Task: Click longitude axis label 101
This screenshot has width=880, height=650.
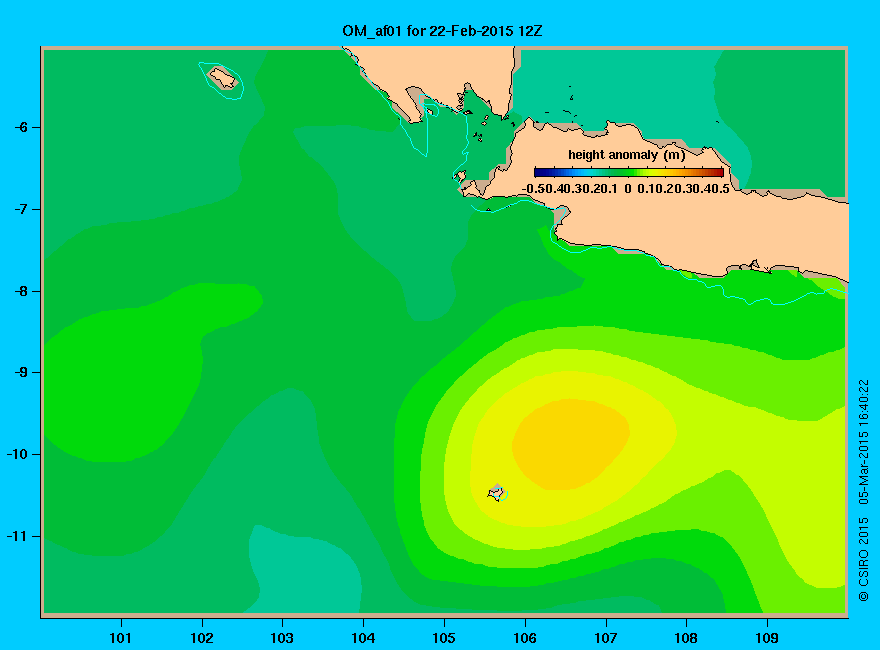Action: 120,638
